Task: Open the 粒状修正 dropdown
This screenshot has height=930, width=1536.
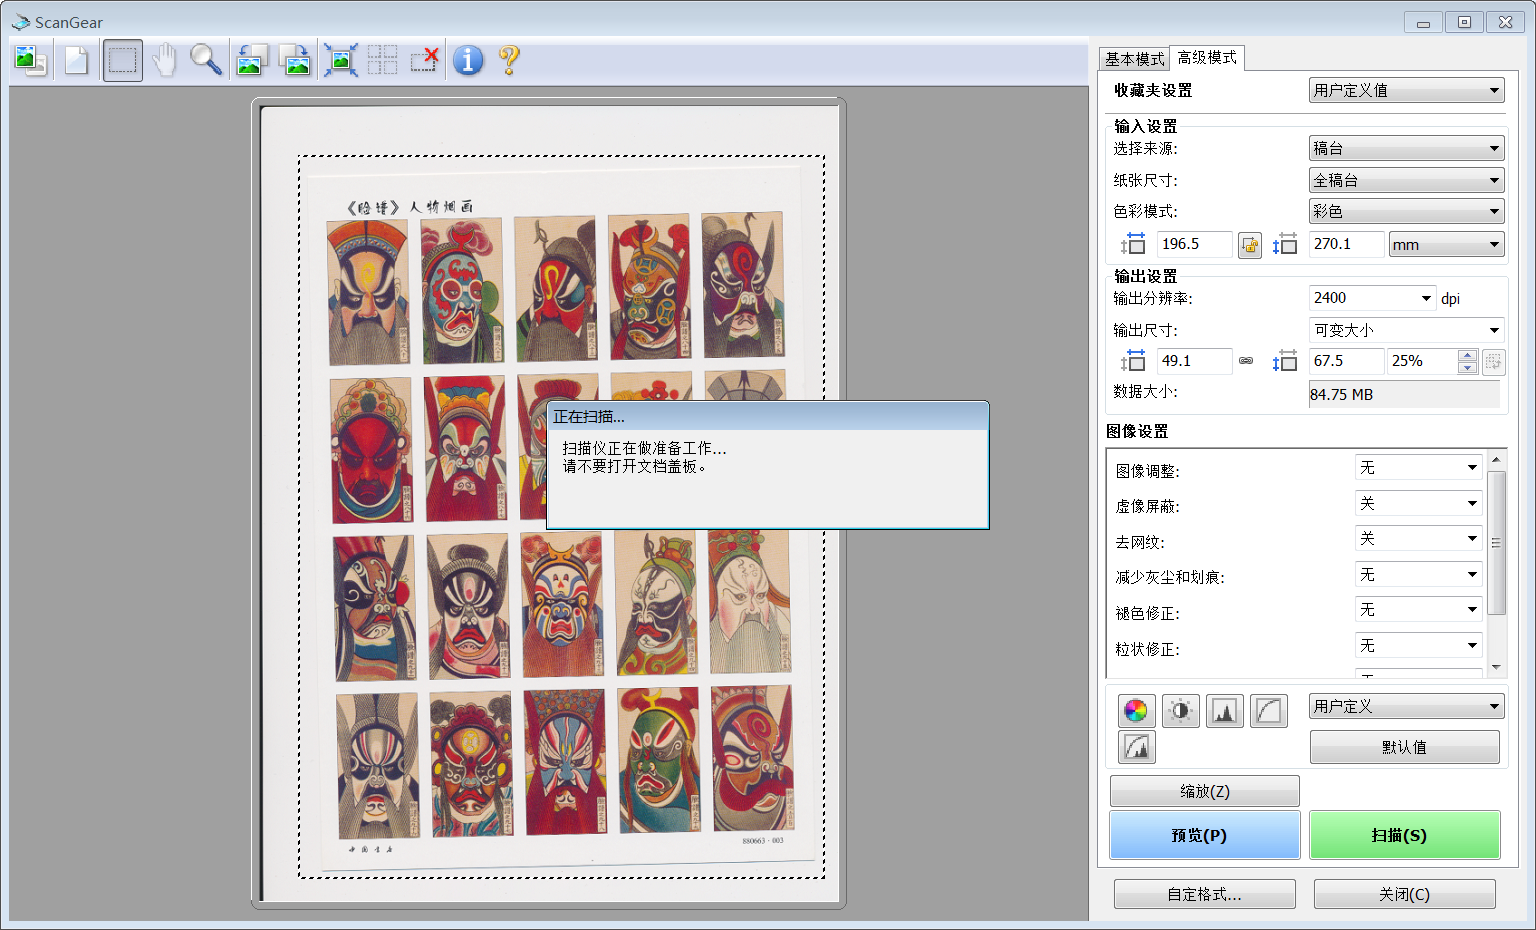Action: pyautogui.click(x=1417, y=645)
